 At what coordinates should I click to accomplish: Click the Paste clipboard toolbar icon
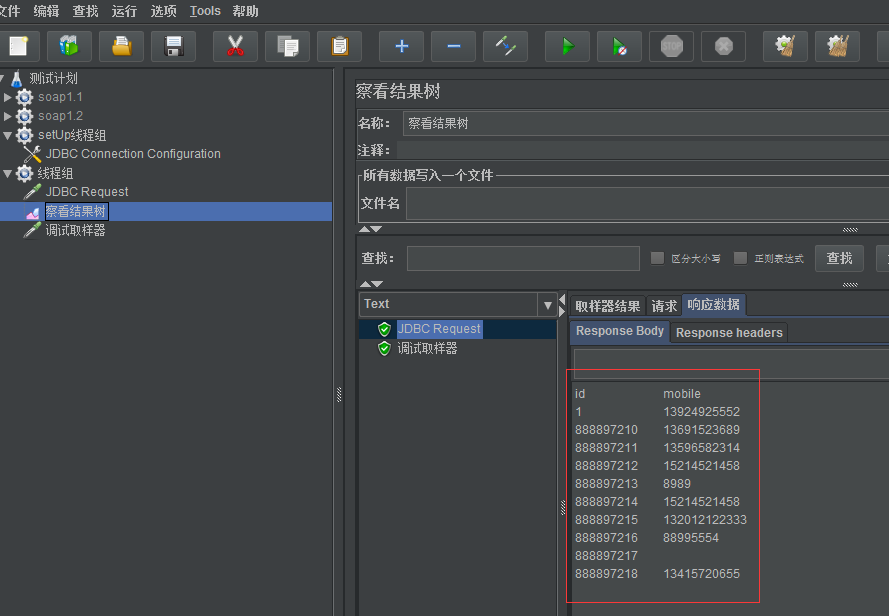339,46
